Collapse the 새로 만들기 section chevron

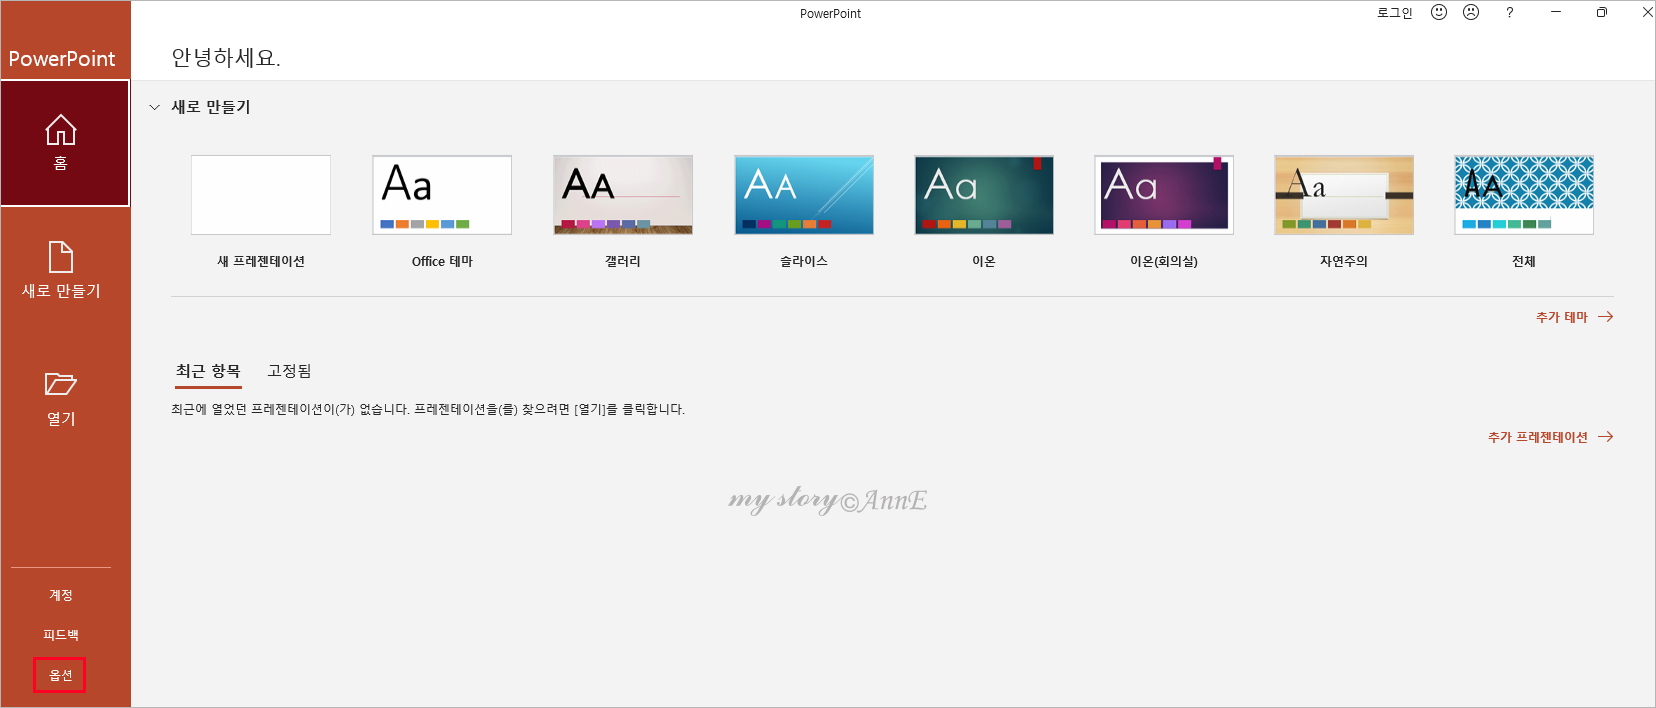[155, 107]
